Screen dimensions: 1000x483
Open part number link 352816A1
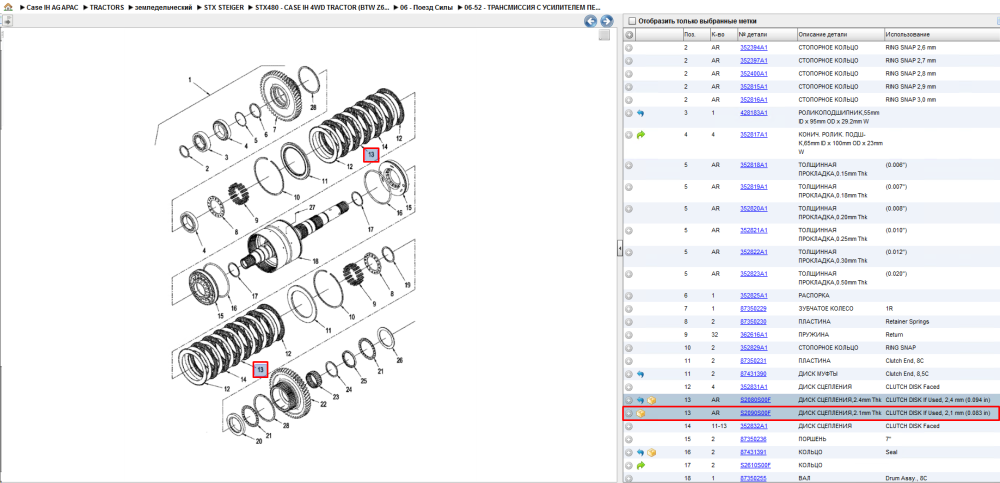[754, 100]
